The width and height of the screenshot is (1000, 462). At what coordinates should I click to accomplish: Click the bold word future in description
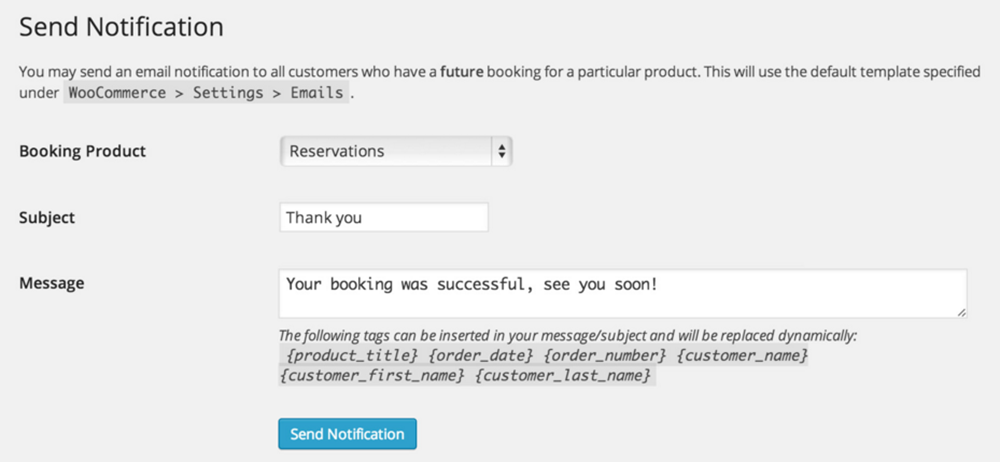(461, 71)
